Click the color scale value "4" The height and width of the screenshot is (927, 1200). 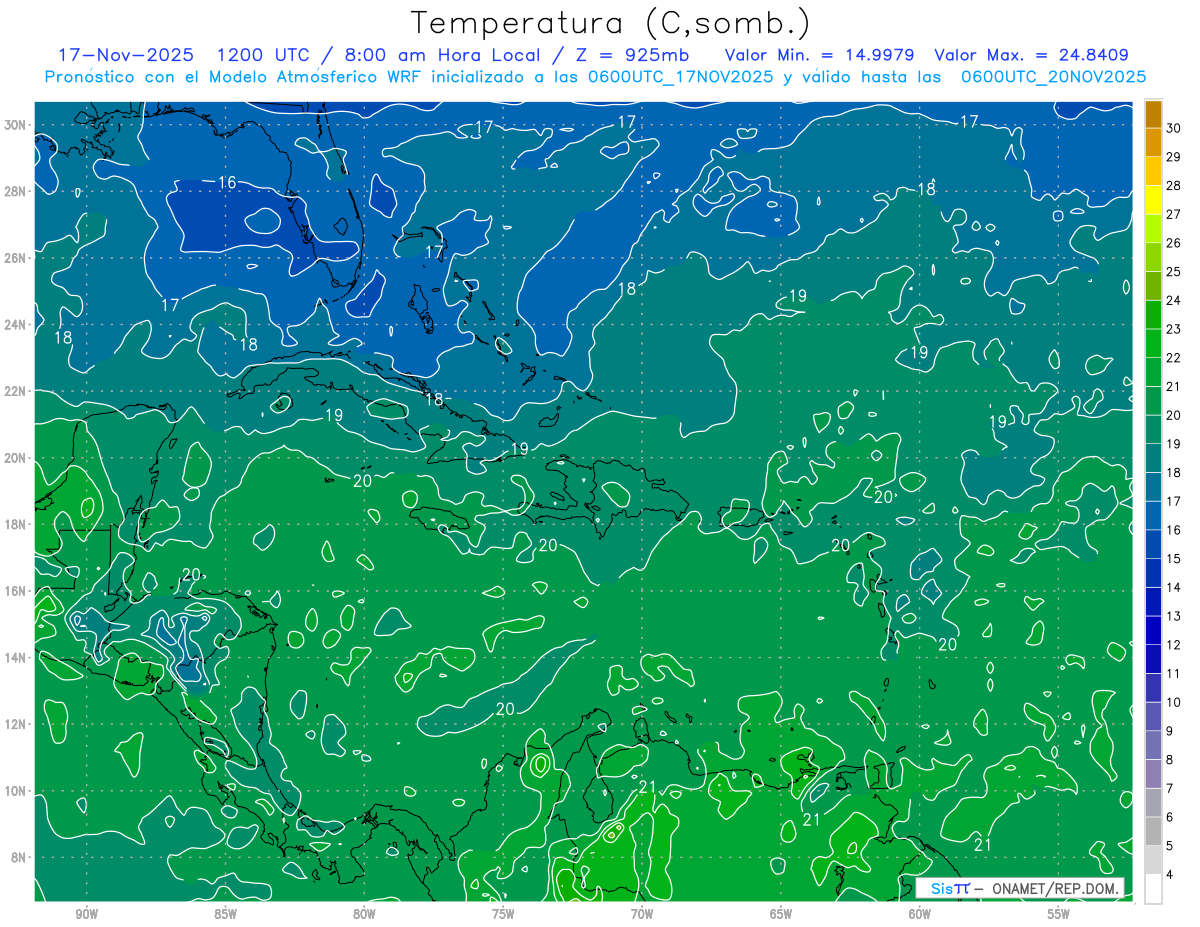(1169, 876)
